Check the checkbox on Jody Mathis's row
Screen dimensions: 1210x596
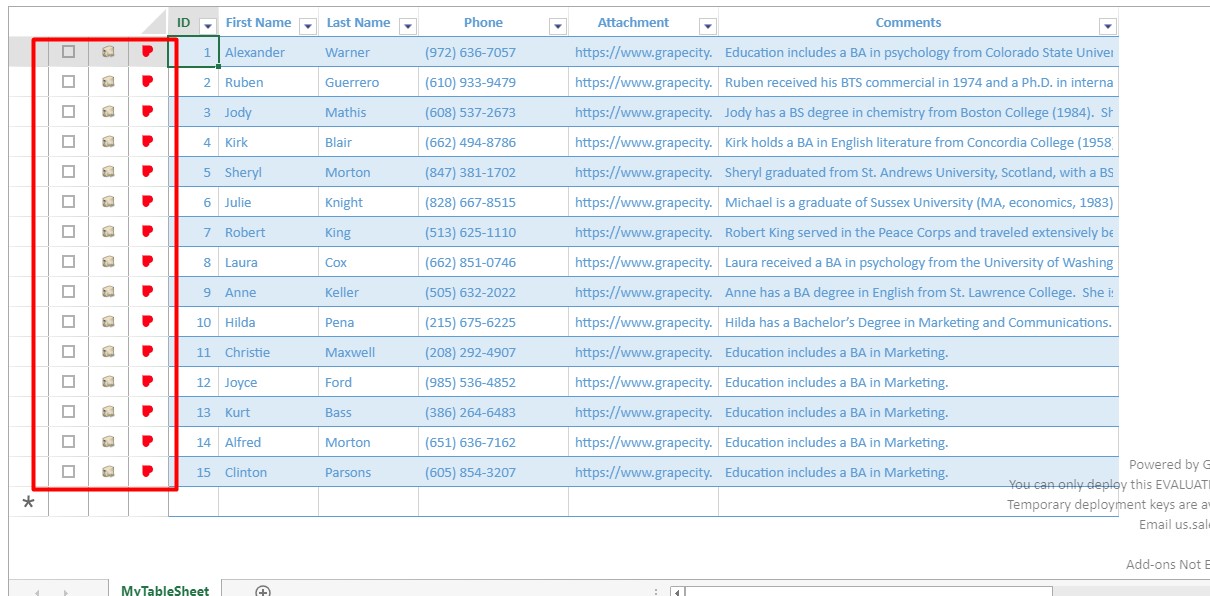tap(69, 112)
